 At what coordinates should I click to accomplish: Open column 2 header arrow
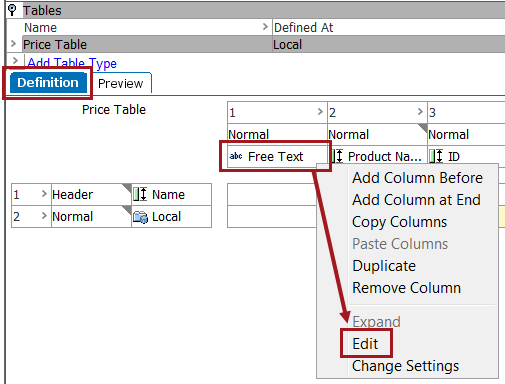pos(420,111)
